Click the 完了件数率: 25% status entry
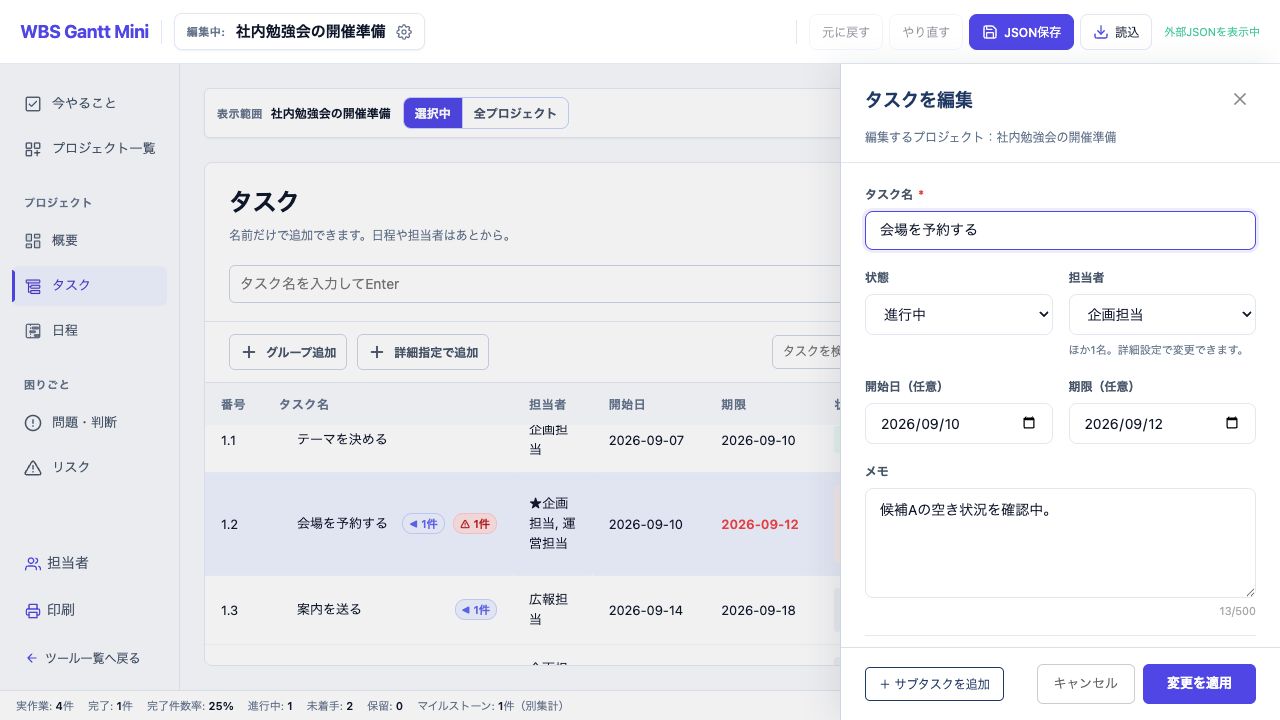The height and width of the screenshot is (720, 1280). 190,706
